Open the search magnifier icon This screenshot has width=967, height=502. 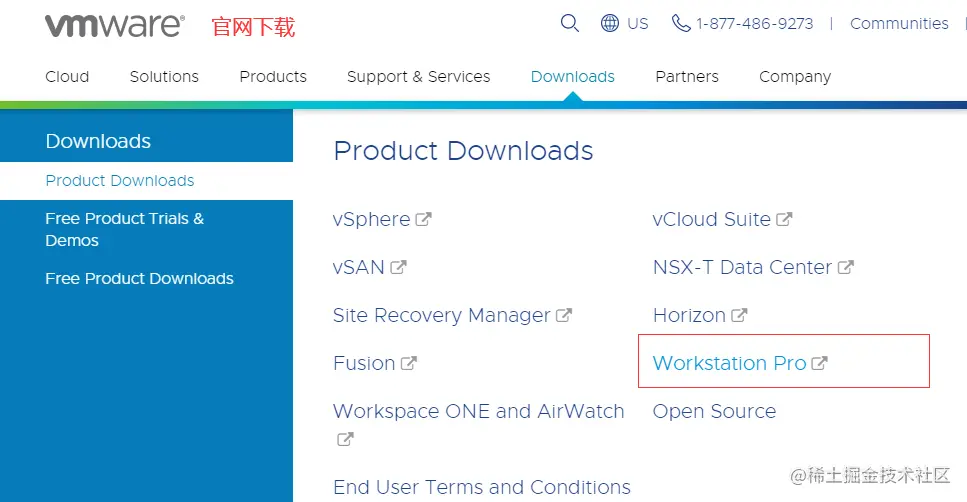click(569, 23)
